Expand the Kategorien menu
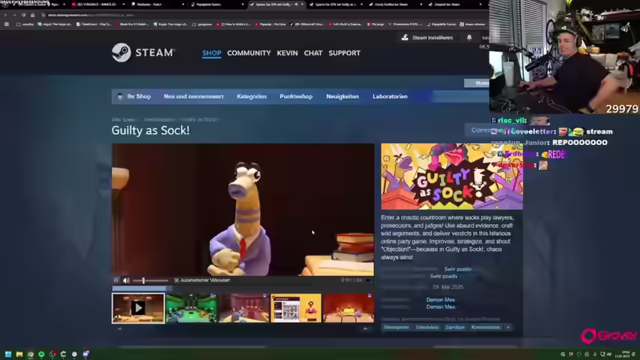The height and width of the screenshot is (360, 640). (251, 97)
